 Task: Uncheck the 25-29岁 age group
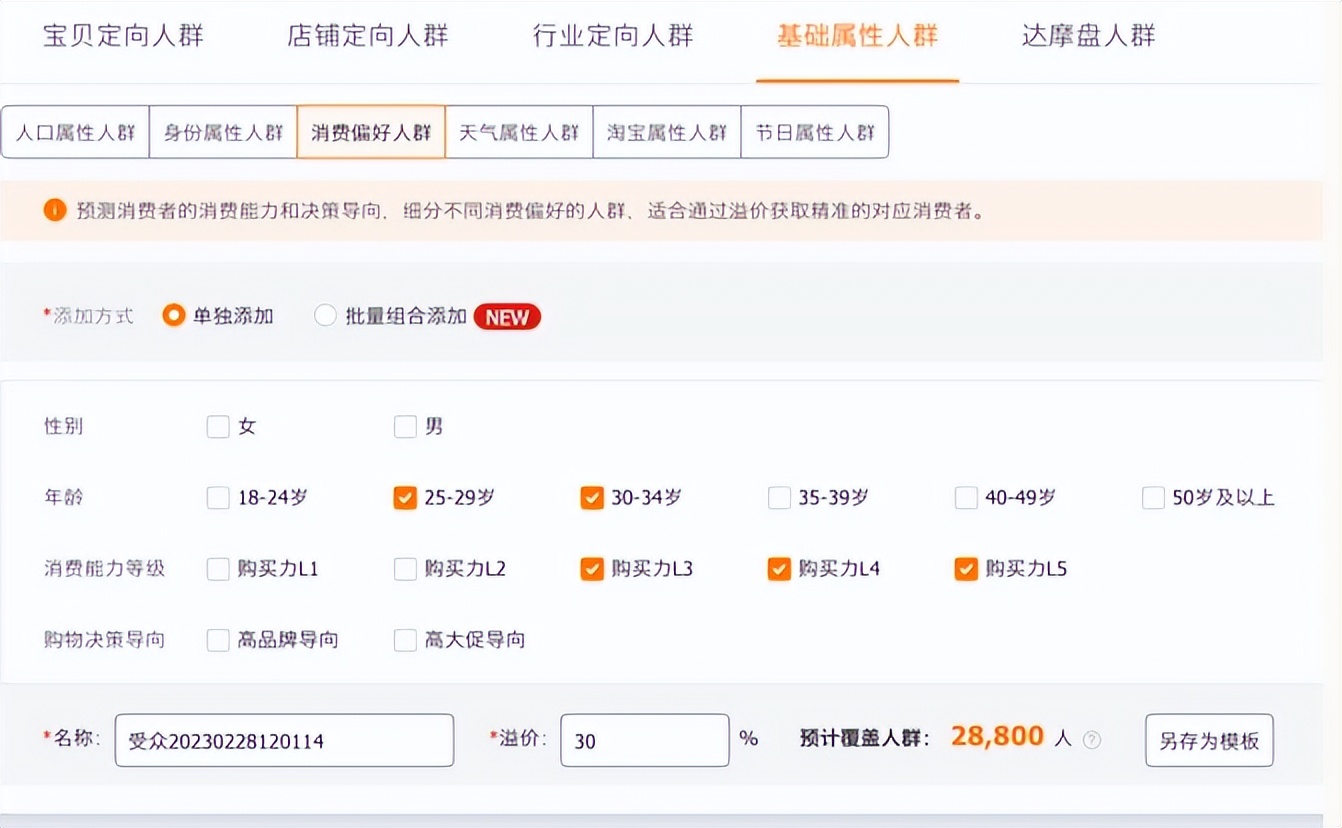pos(405,497)
